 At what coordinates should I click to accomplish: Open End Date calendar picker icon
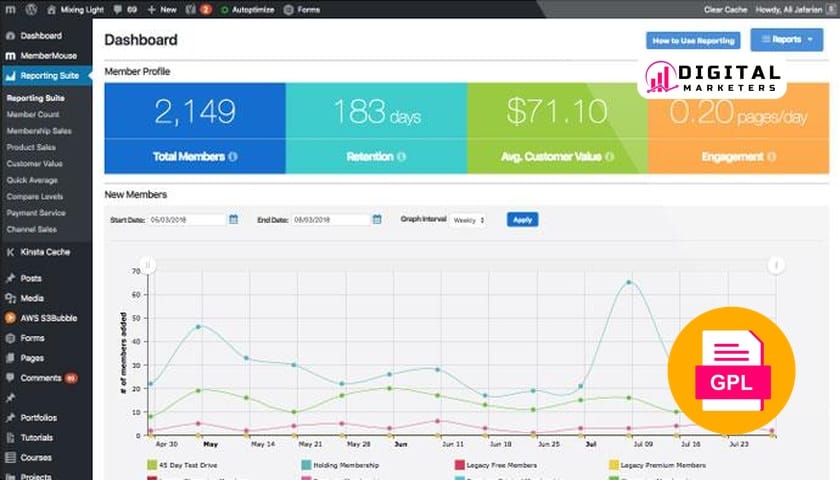pos(377,219)
